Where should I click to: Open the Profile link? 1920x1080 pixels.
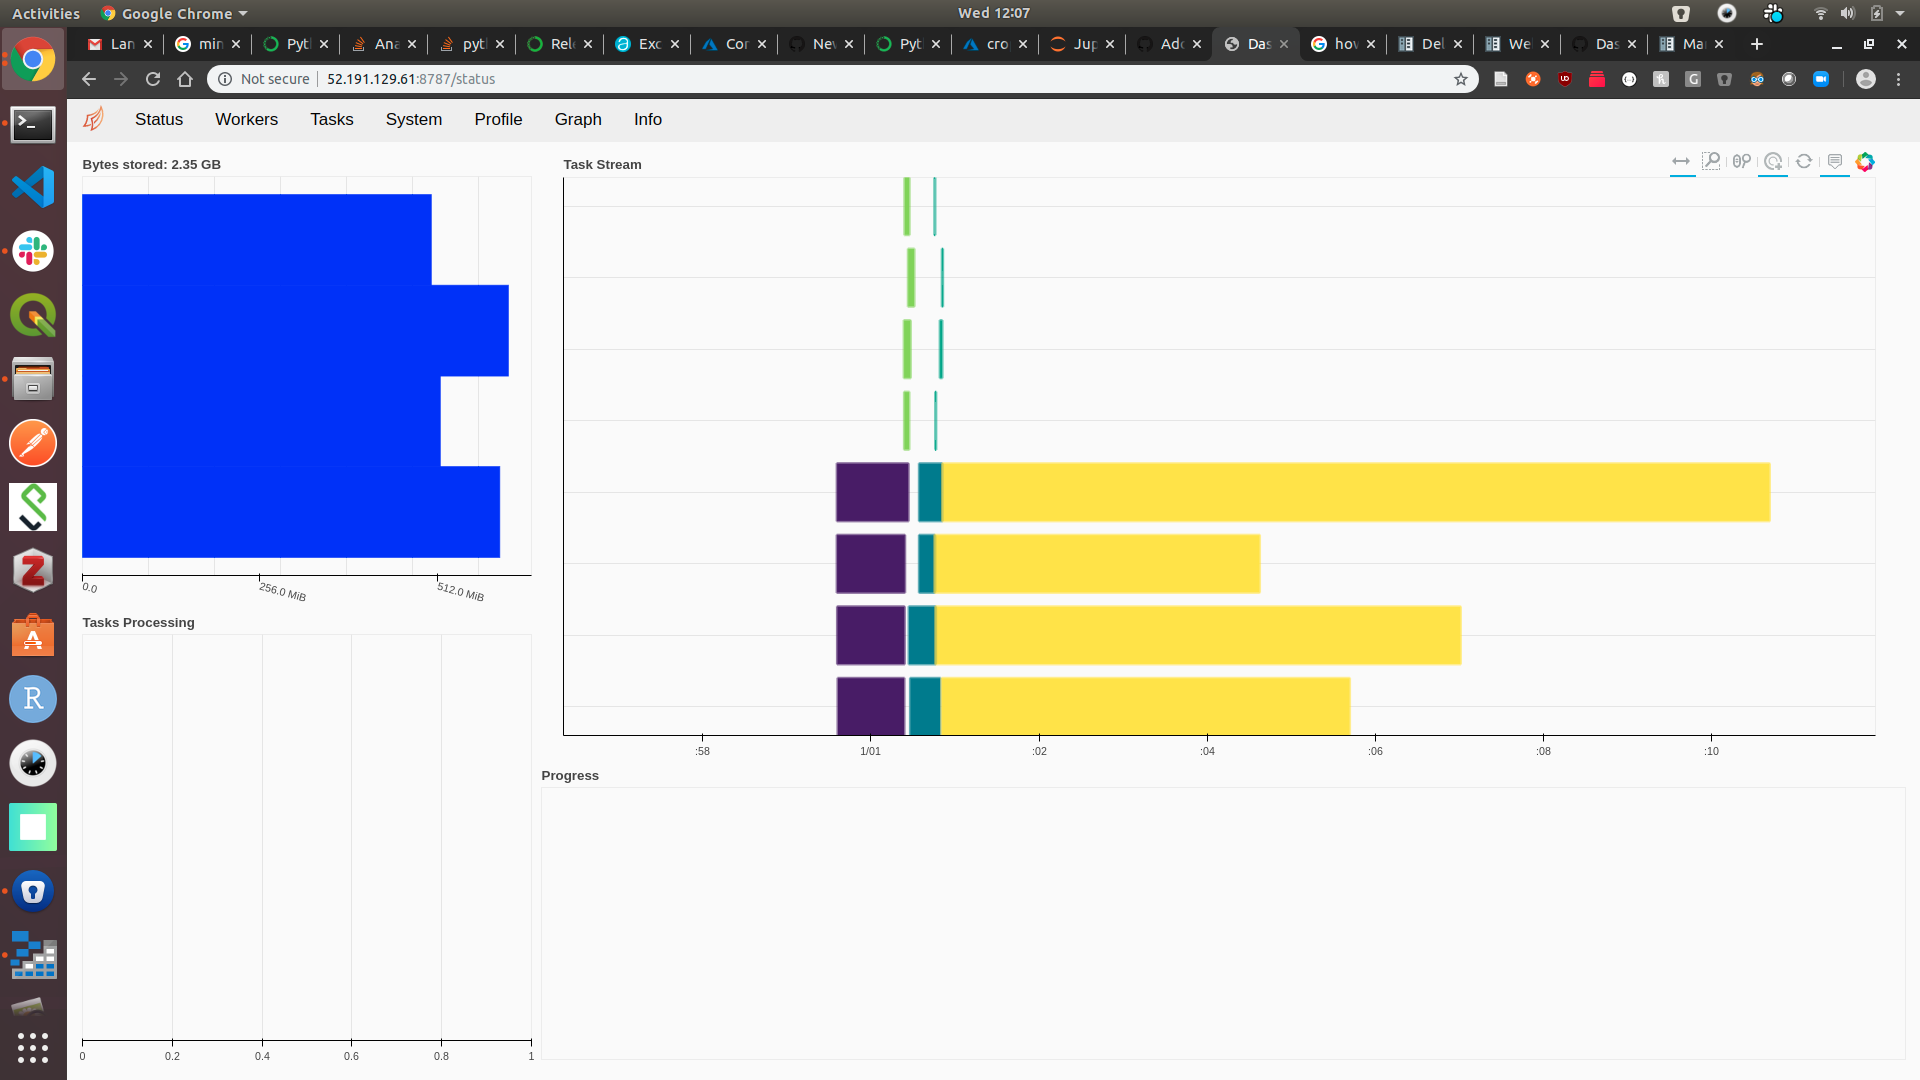[498, 119]
